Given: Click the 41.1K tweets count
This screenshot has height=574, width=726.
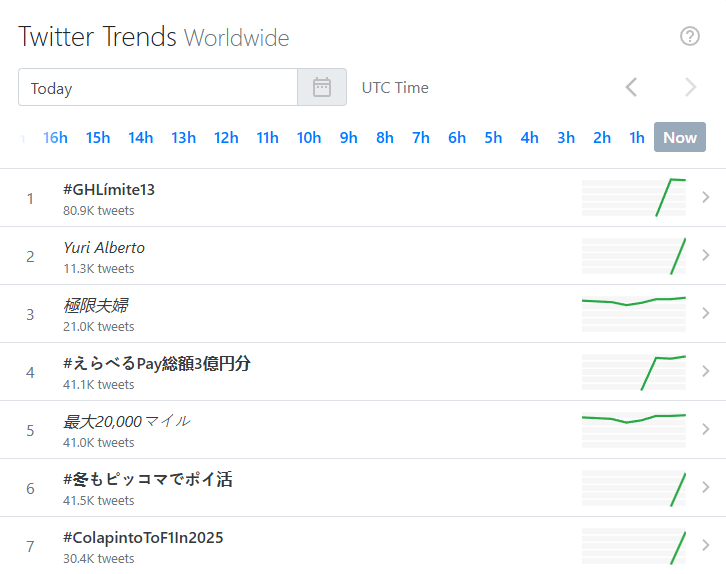Looking at the screenshot, I should click(x=99, y=385).
